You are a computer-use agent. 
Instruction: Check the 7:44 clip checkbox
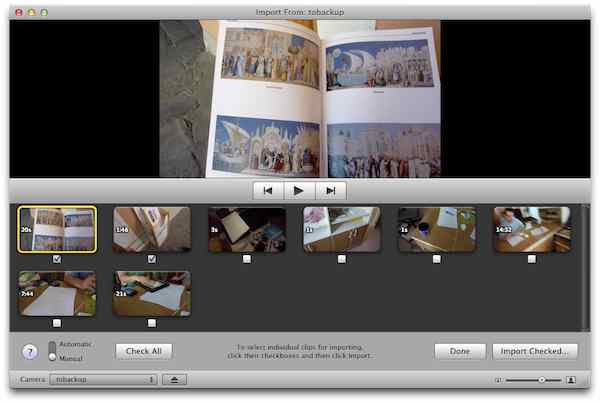click(x=57, y=323)
